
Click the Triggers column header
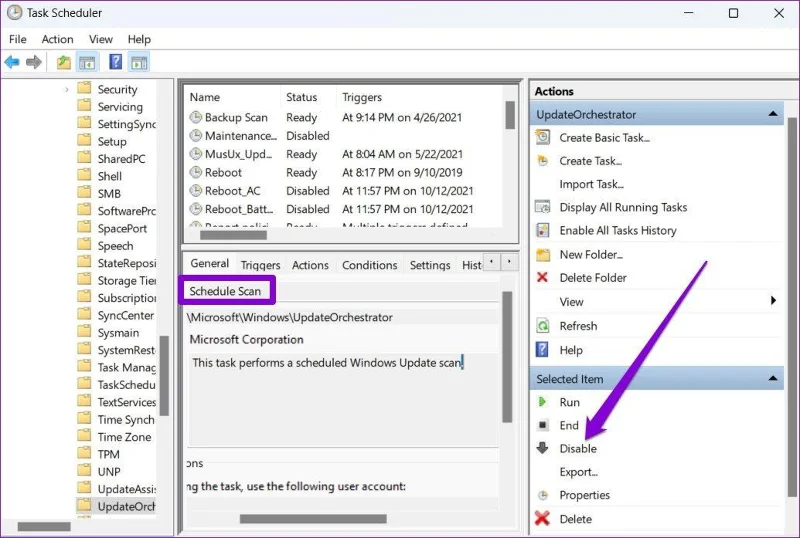point(362,97)
